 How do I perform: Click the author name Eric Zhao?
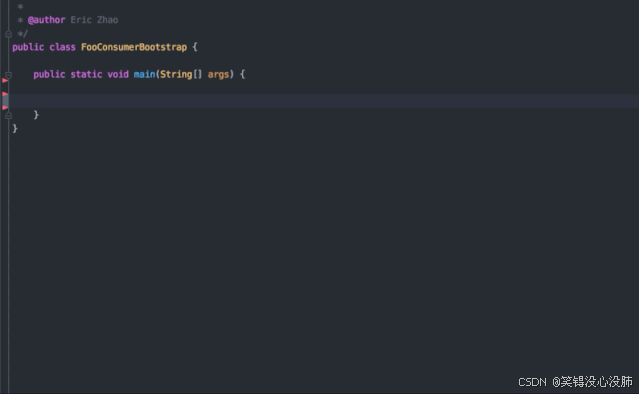(94, 20)
